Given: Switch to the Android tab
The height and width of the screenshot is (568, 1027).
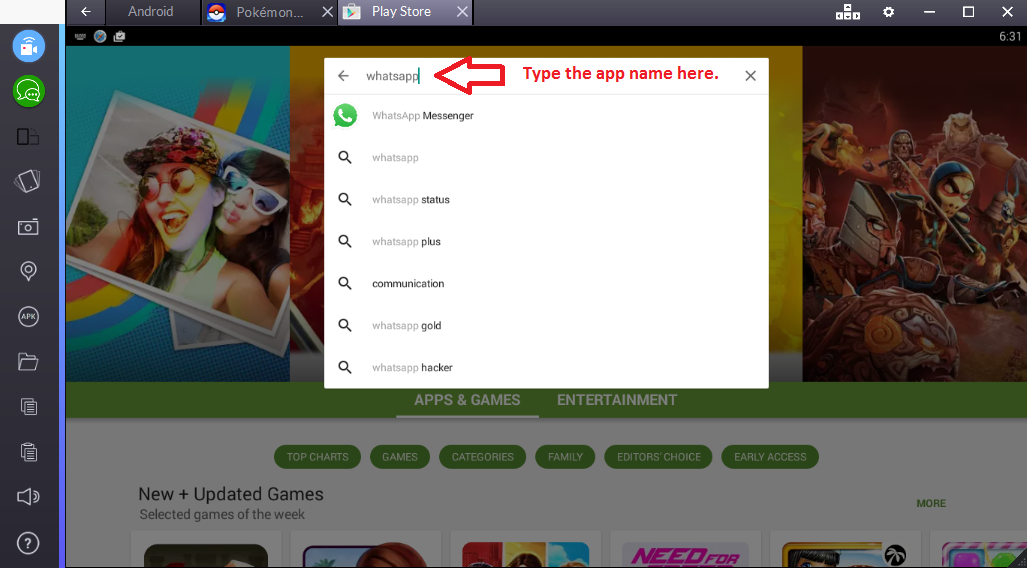Looking at the screenshot, I should coord(150,12).
